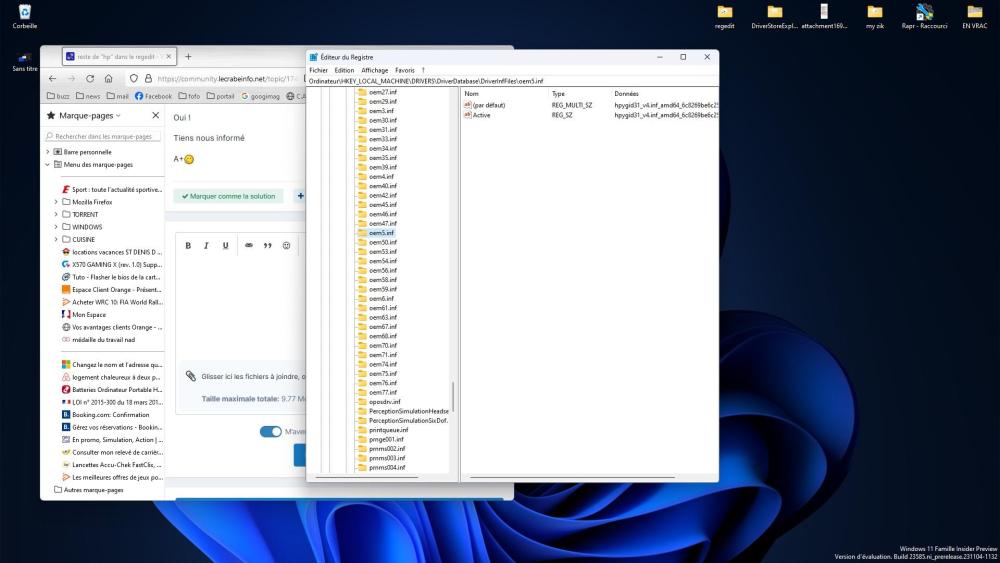
Task: Open the Corbeille recycle bin on desktop
Action: point(25,15)
